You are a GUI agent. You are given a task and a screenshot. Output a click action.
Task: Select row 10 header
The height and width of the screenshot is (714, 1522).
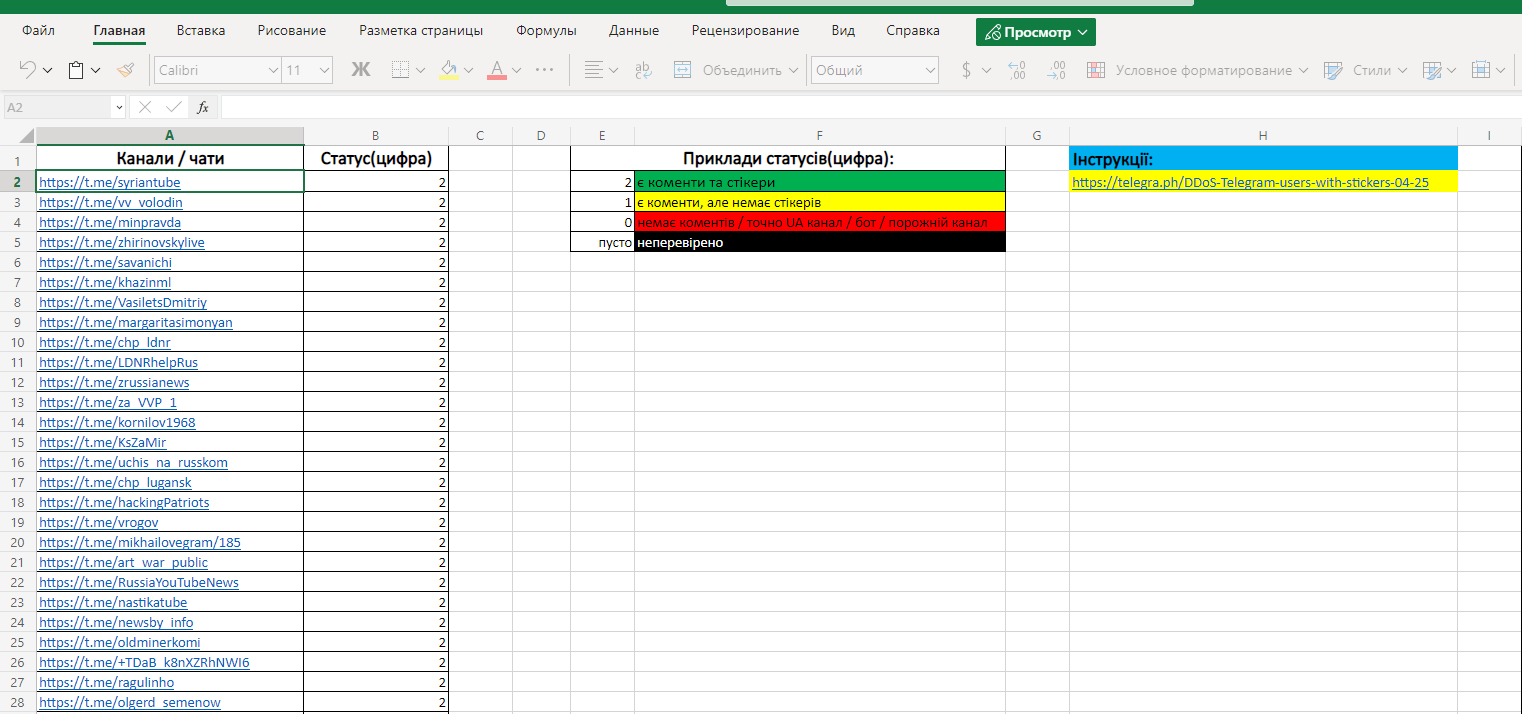tap(18, 342)
